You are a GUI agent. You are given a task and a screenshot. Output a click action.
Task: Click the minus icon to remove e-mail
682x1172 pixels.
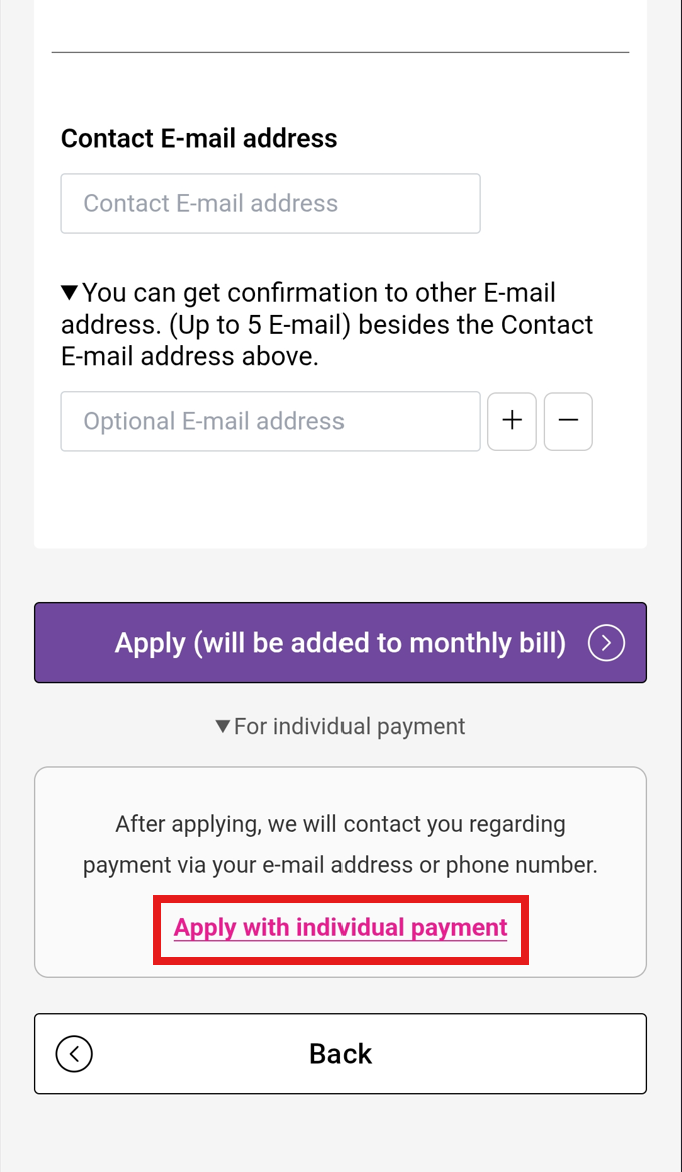pos(568,421)
